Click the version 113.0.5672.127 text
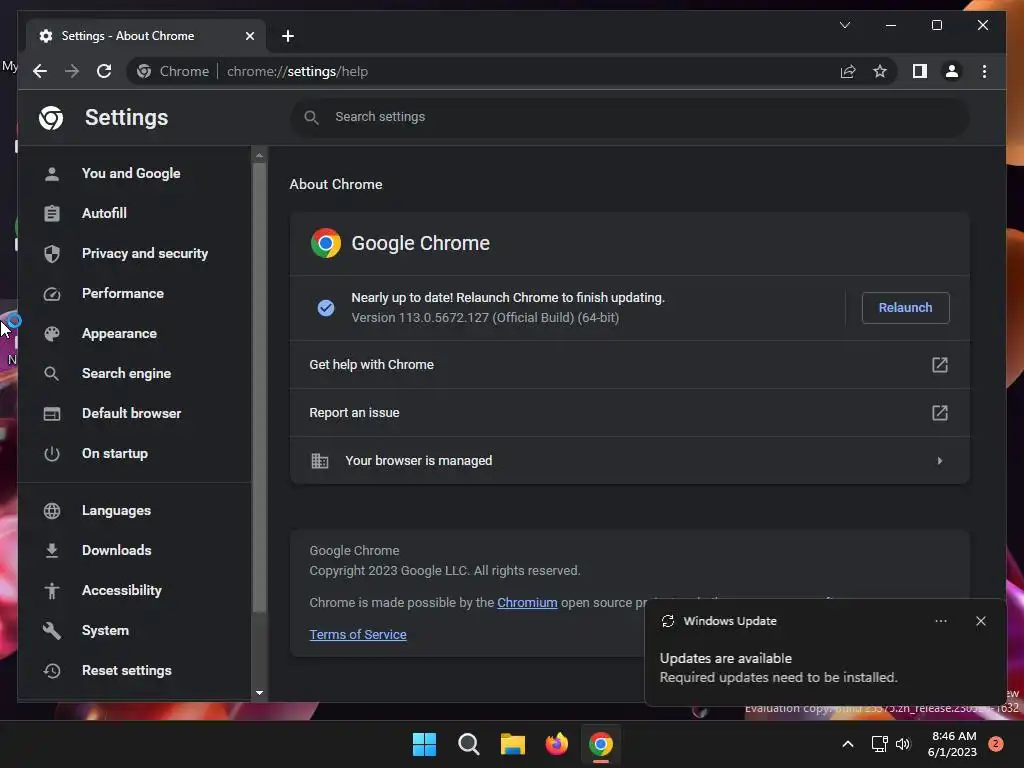This screenshot has width=1024, height=768. (485, 317)
